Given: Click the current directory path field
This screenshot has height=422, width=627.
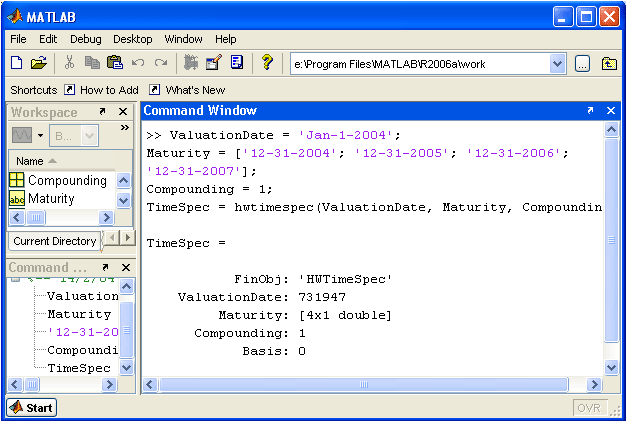Looking at the screenshot, I should click(420, 64).
